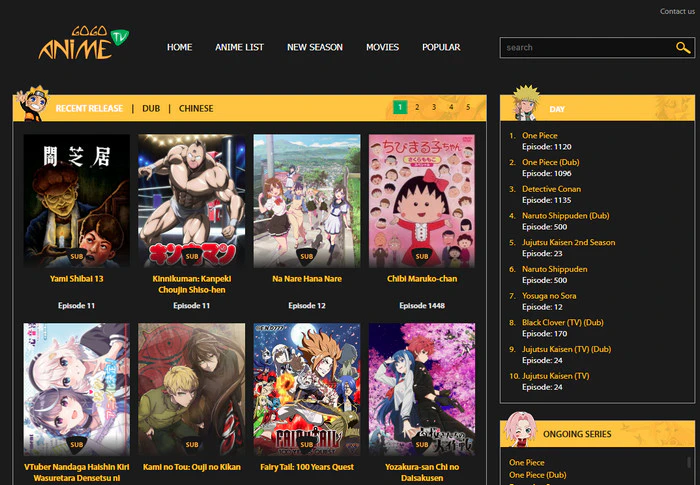Image resolution: width=700 pixels, height=485 pixels.
Task: Go to page 3 of recent releases
Action: coord(434,107)
